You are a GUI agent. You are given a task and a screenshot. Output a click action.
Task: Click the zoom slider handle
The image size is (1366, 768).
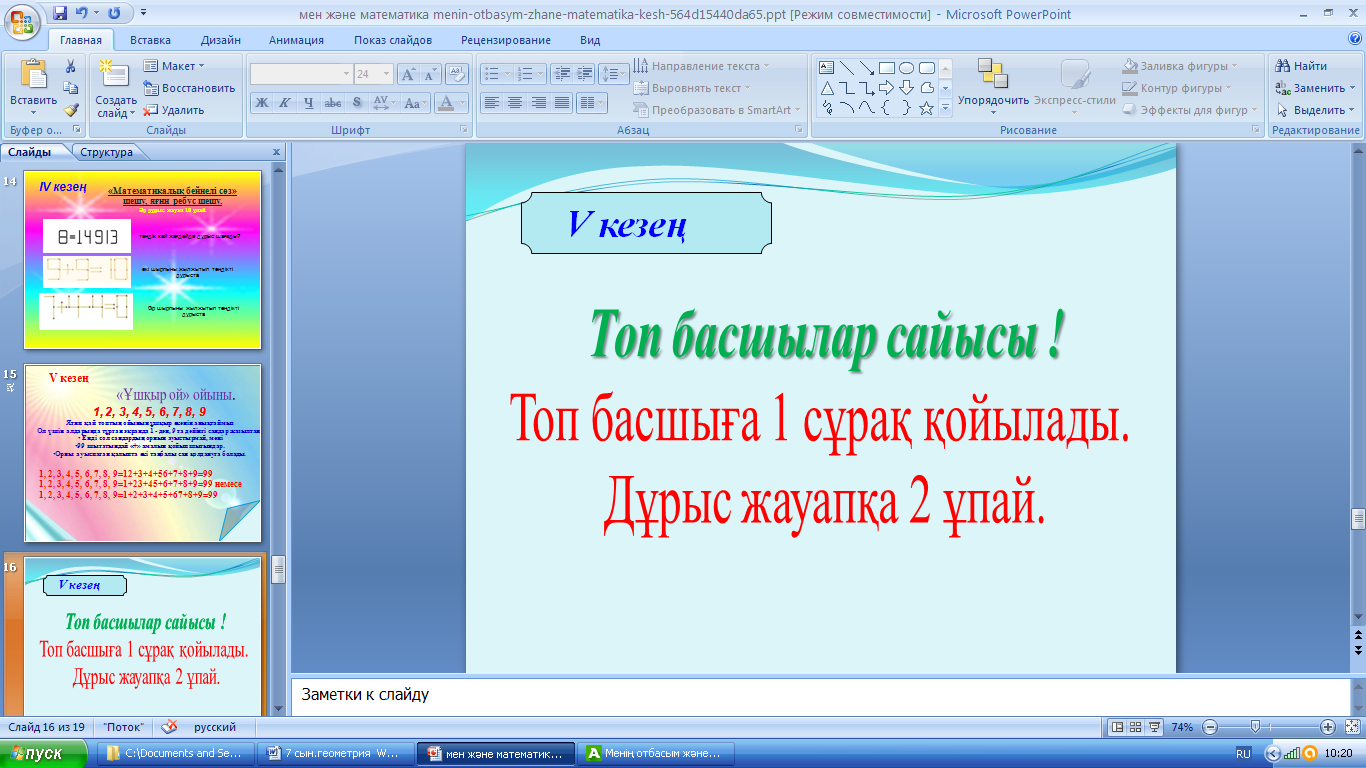point(1255,727)
